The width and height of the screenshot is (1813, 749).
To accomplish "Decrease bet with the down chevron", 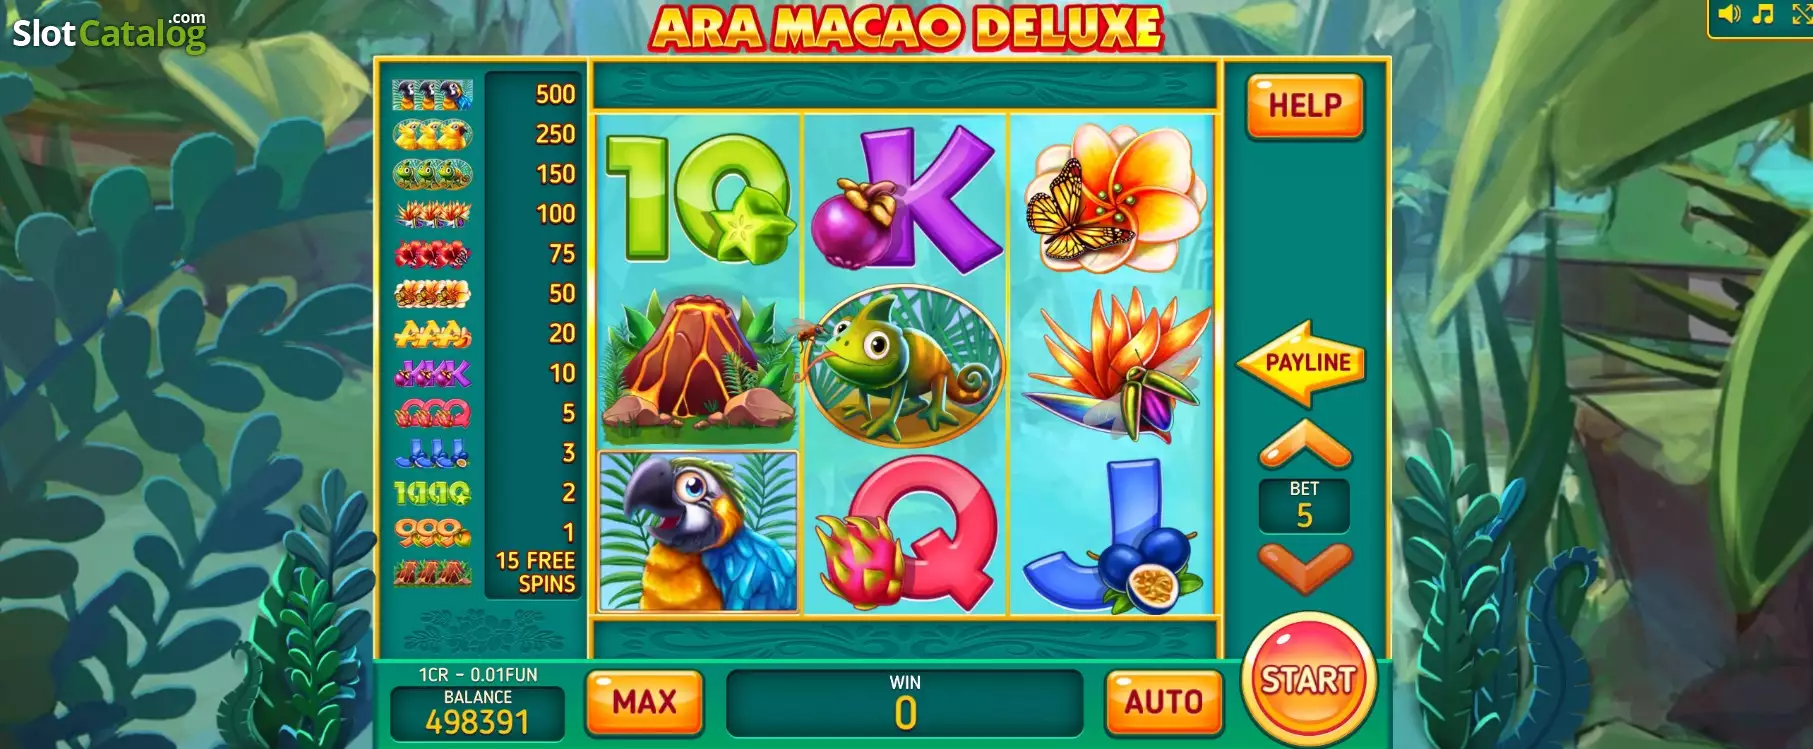I will [1305, 567].
